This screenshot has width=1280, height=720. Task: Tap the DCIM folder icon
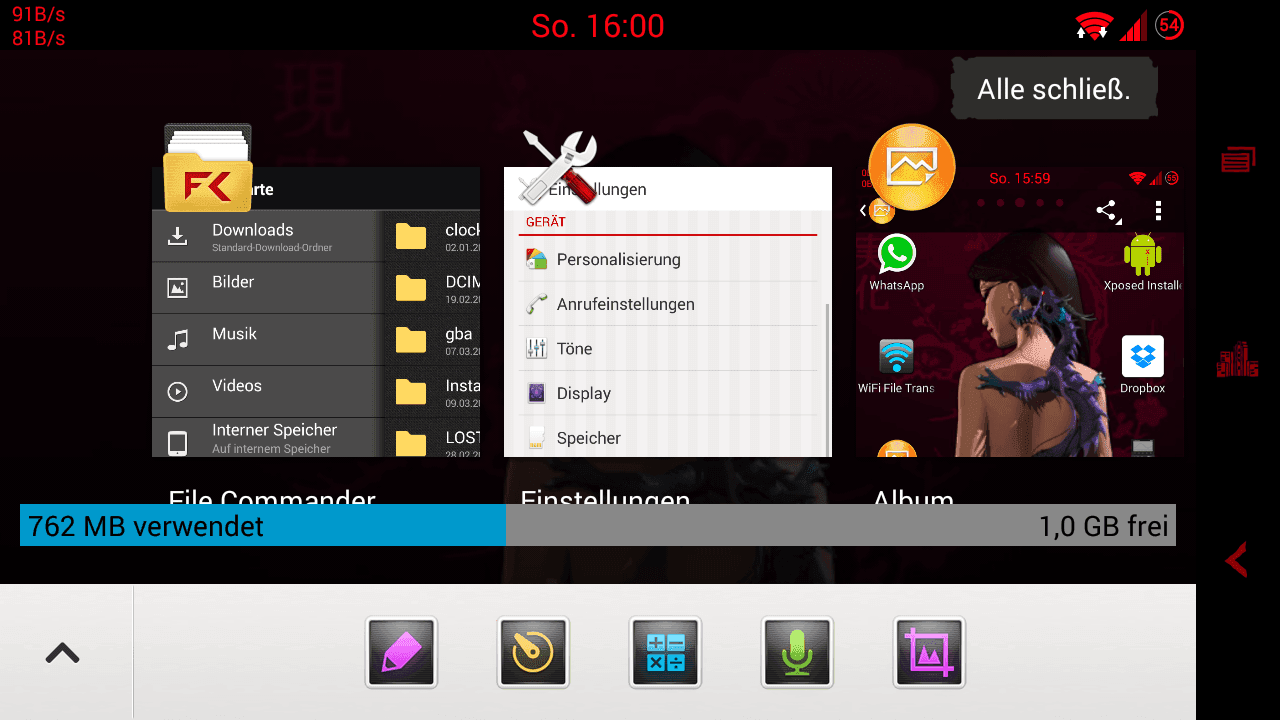tap(411, 289)
